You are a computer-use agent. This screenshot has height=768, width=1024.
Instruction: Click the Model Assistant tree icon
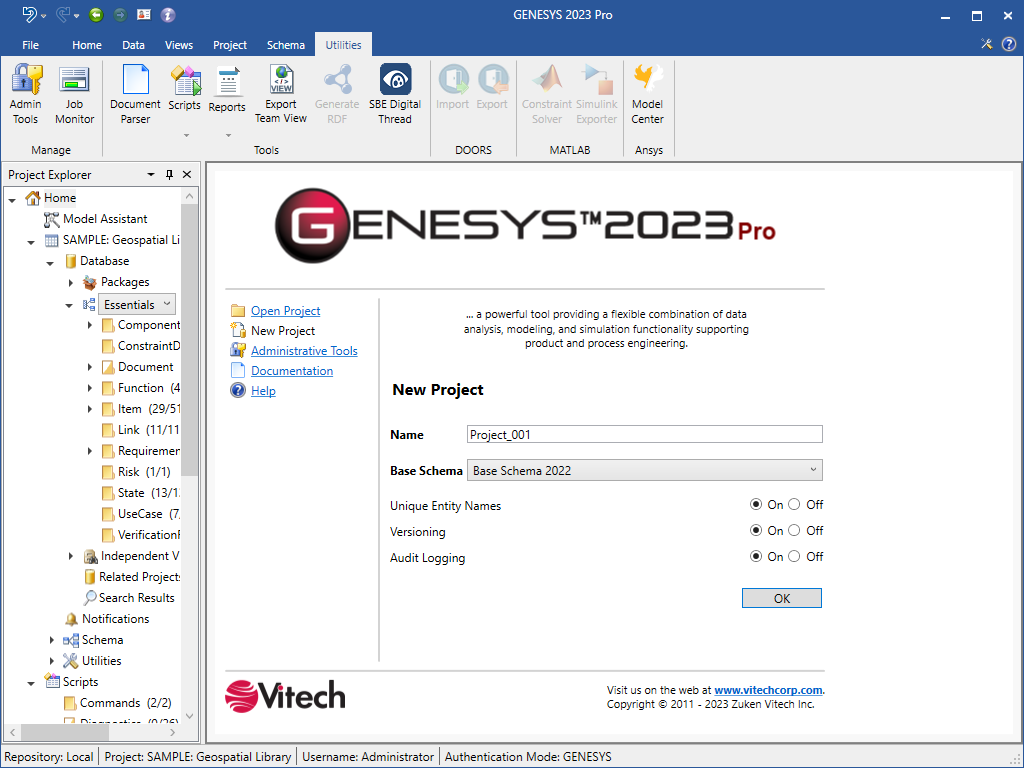tap(52, 219)
